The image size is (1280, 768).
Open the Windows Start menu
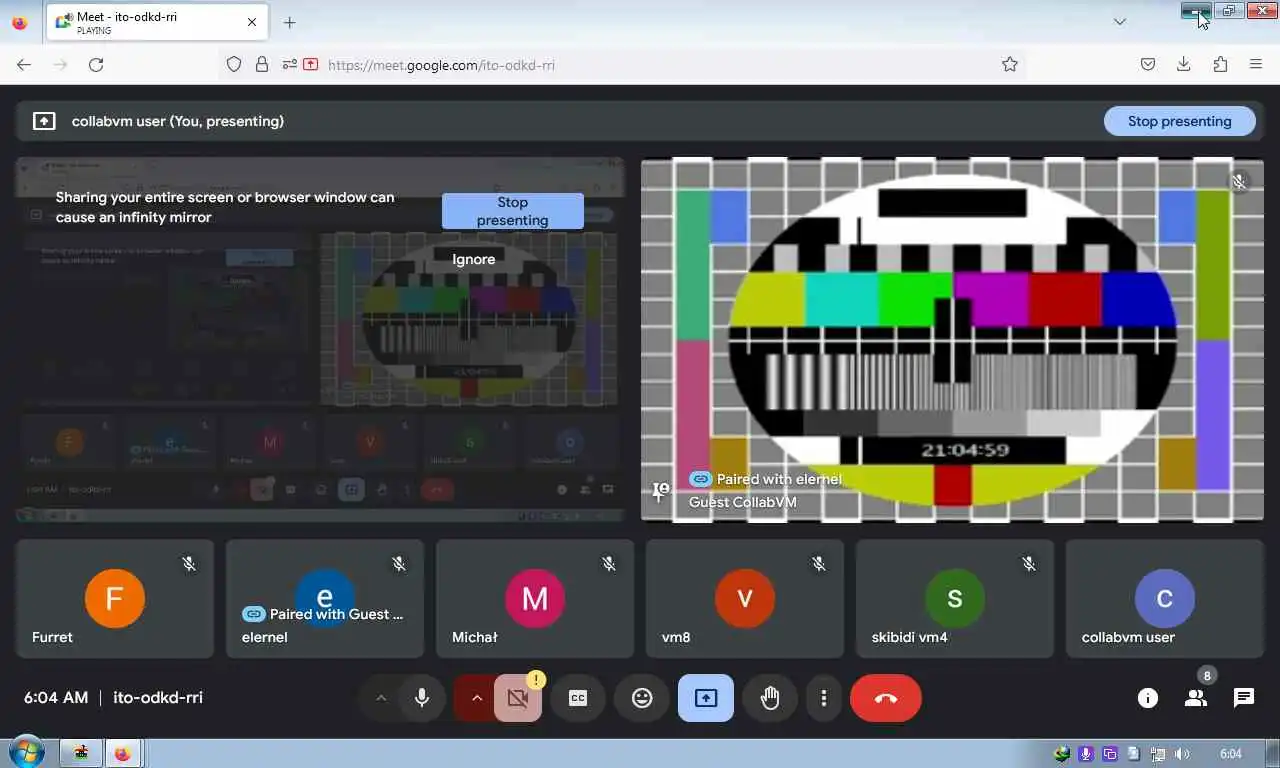27,753
